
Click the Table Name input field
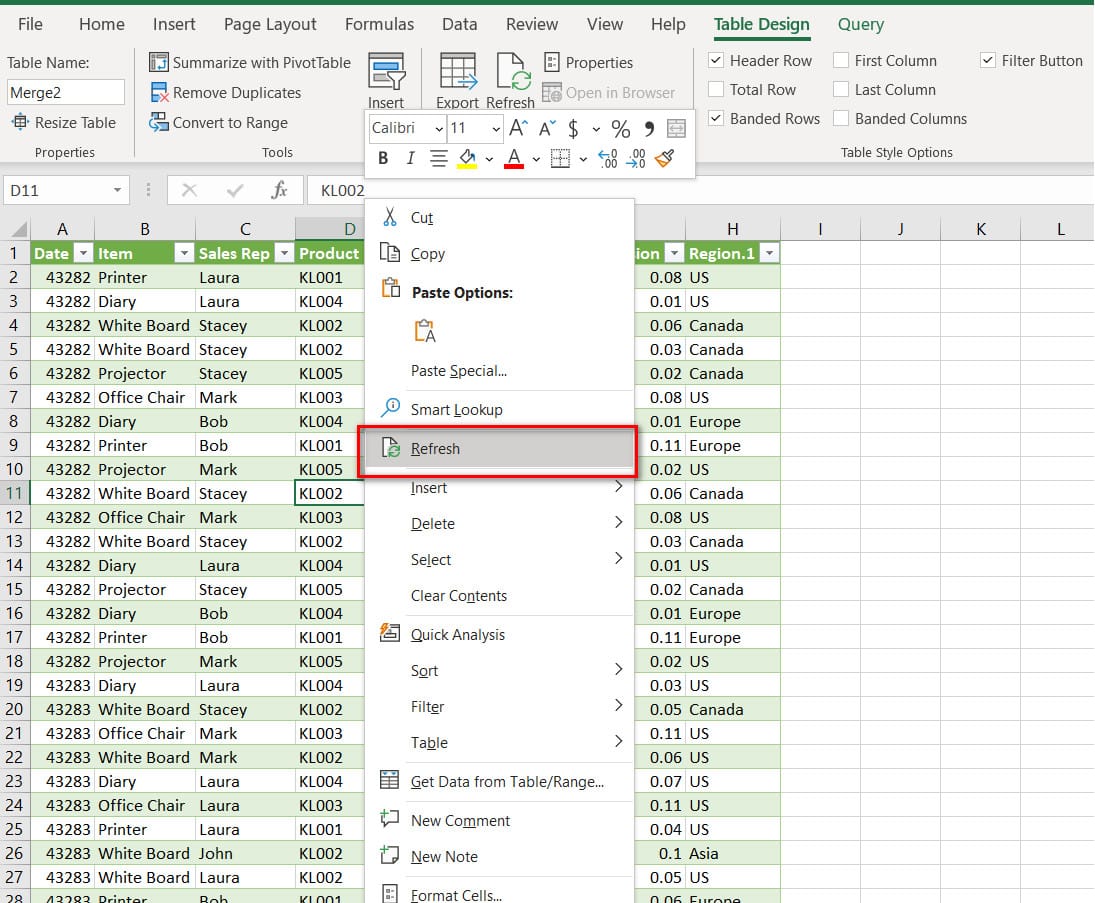click(65, 93)
